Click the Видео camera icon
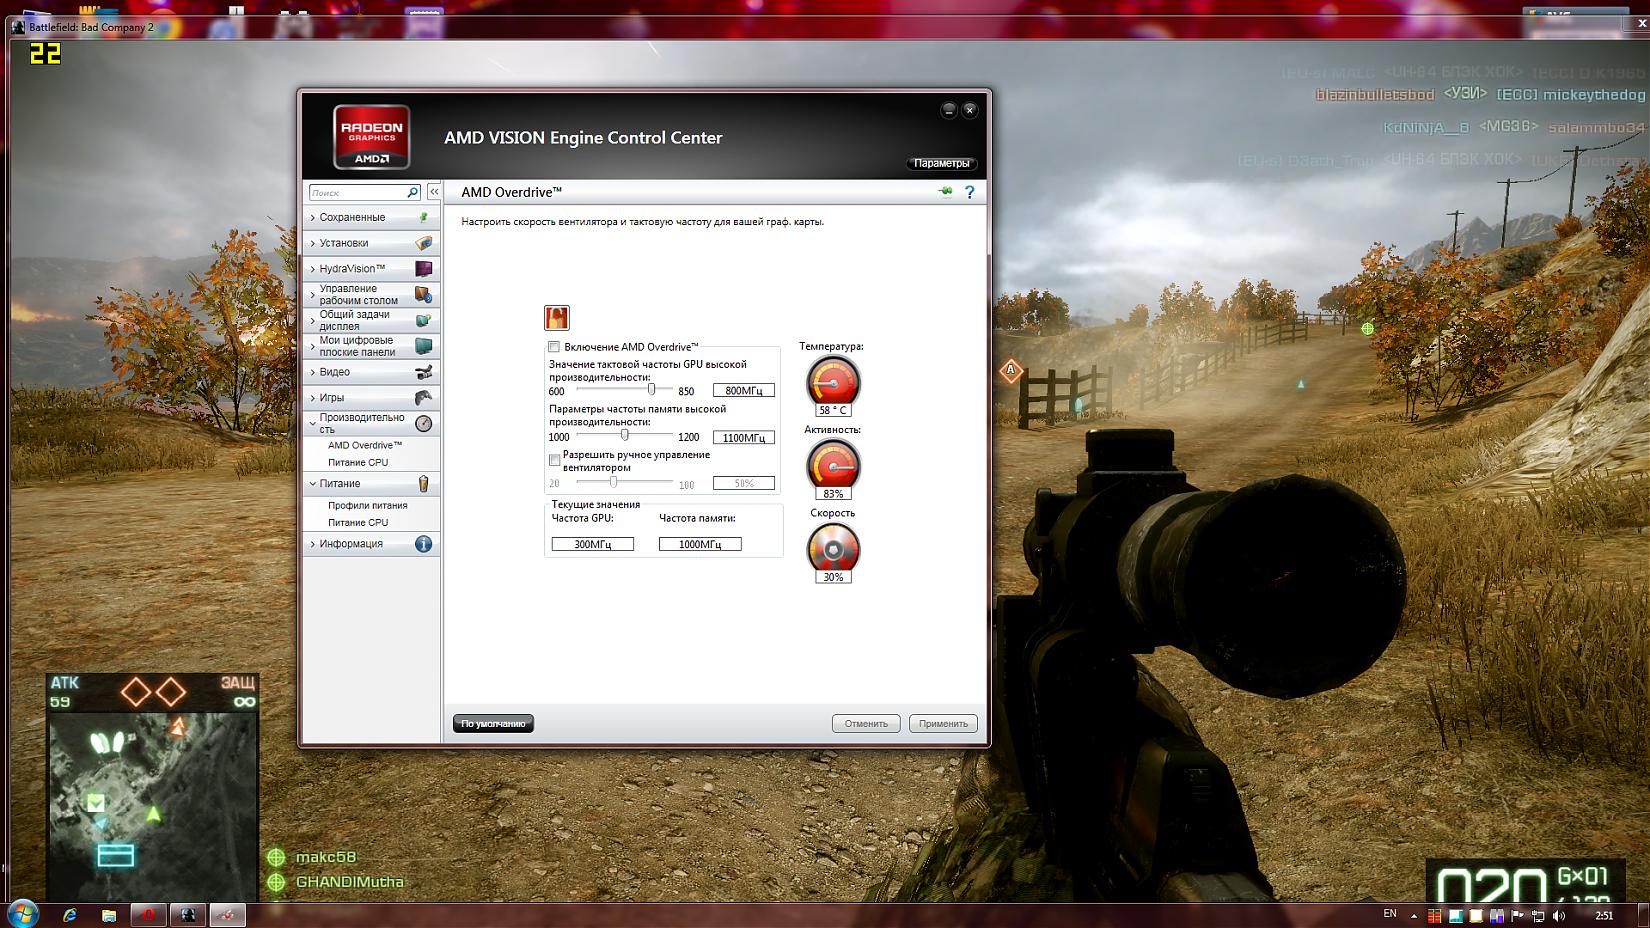1650x928 pixels. pyautogui.click(x=424, y=372)
